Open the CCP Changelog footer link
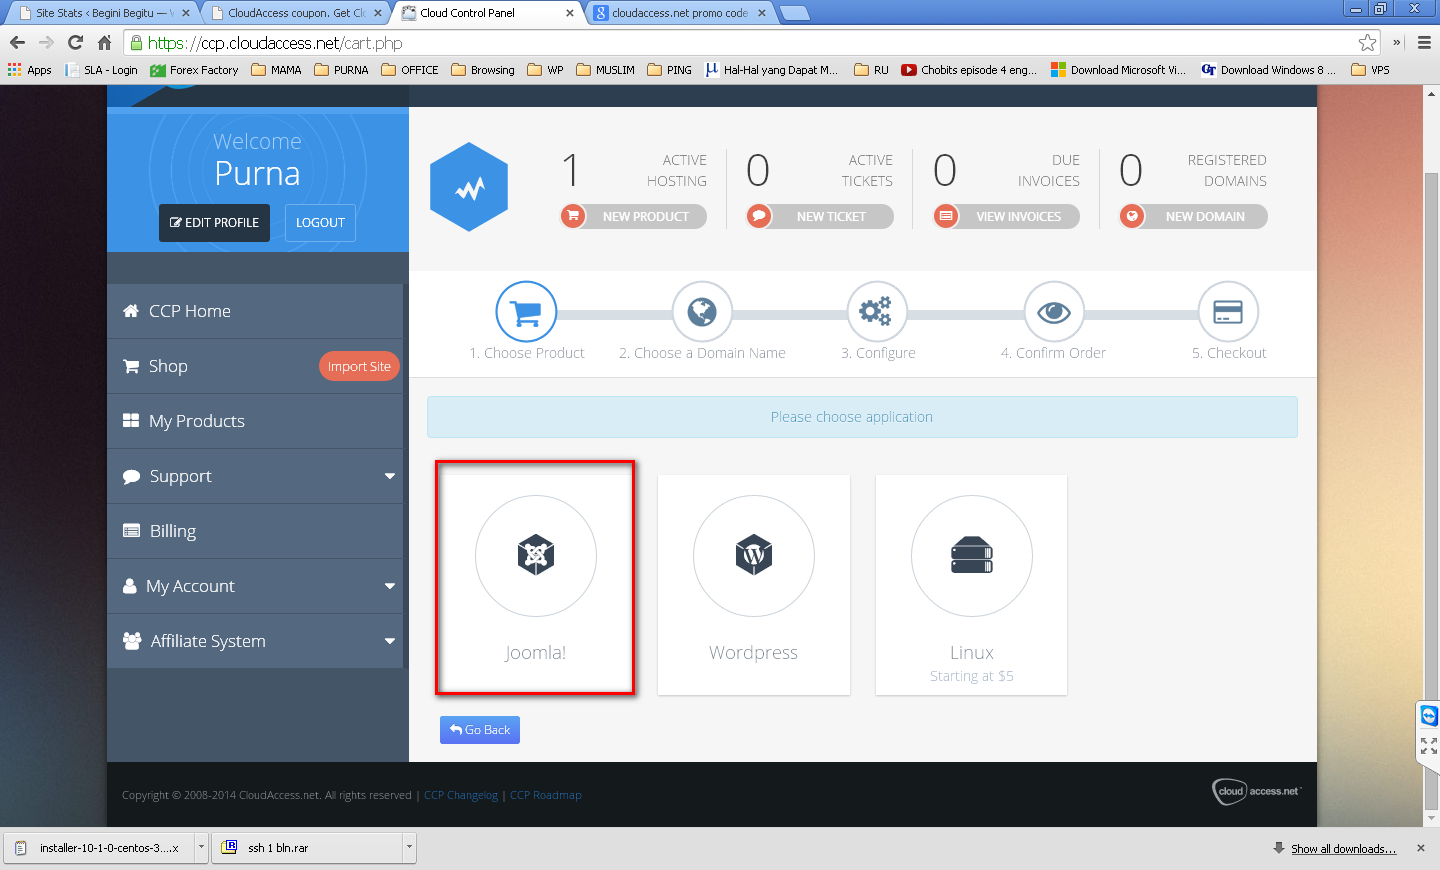 click(x=461, y=795)
